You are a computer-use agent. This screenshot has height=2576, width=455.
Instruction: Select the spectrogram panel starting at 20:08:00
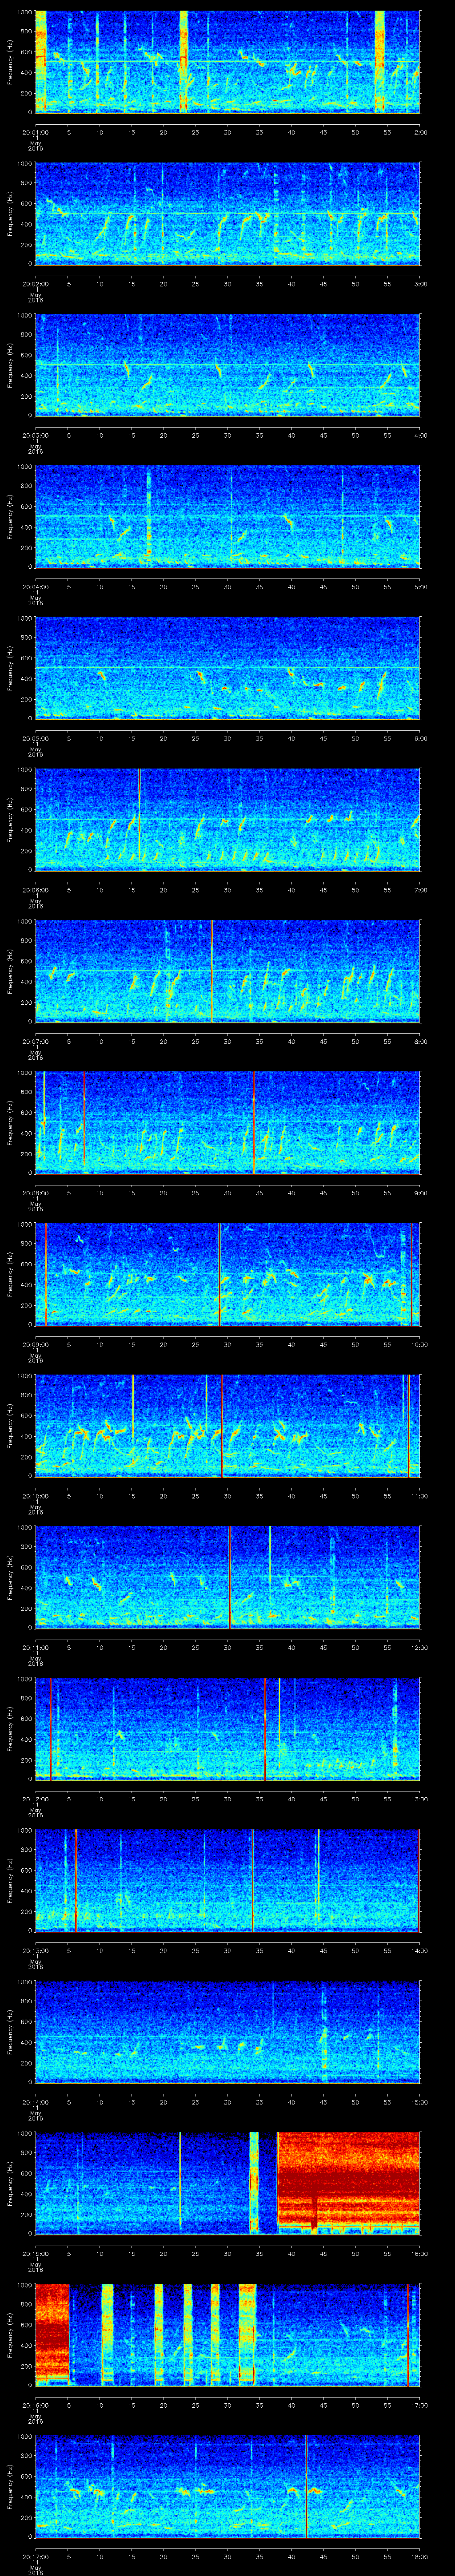pos(227,1122)
